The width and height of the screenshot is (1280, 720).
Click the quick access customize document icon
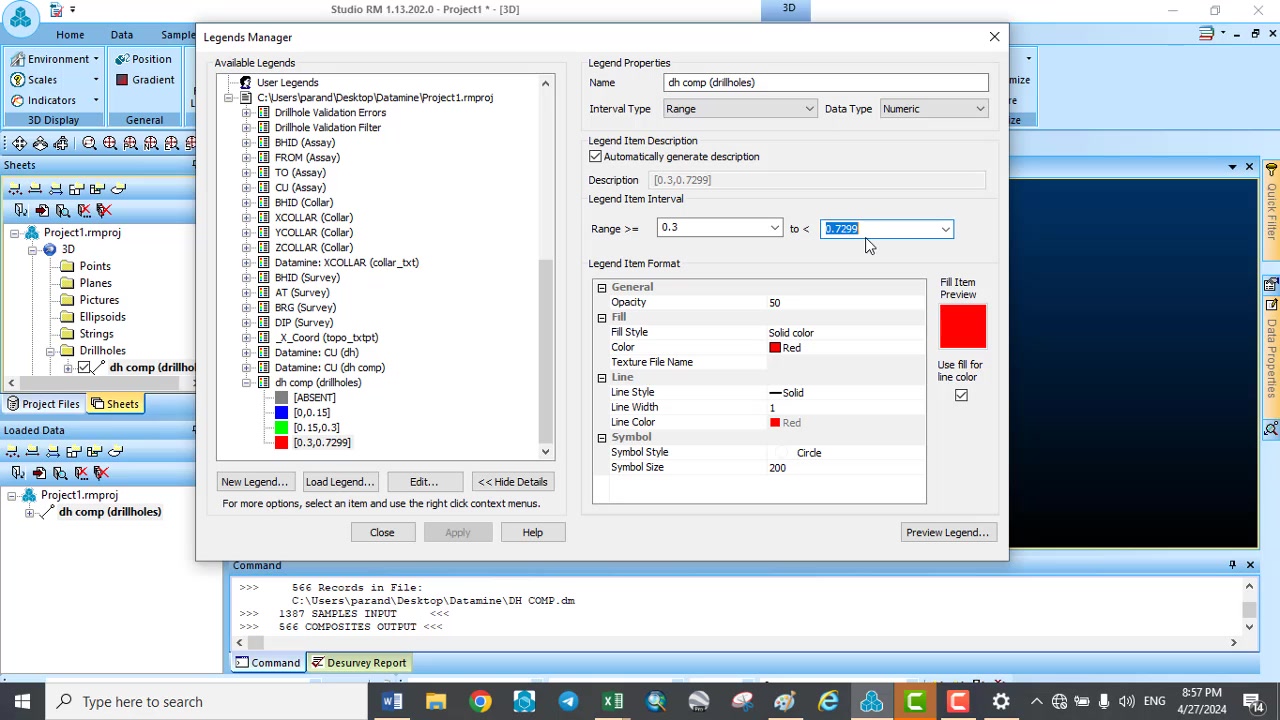tap(56, 10)
